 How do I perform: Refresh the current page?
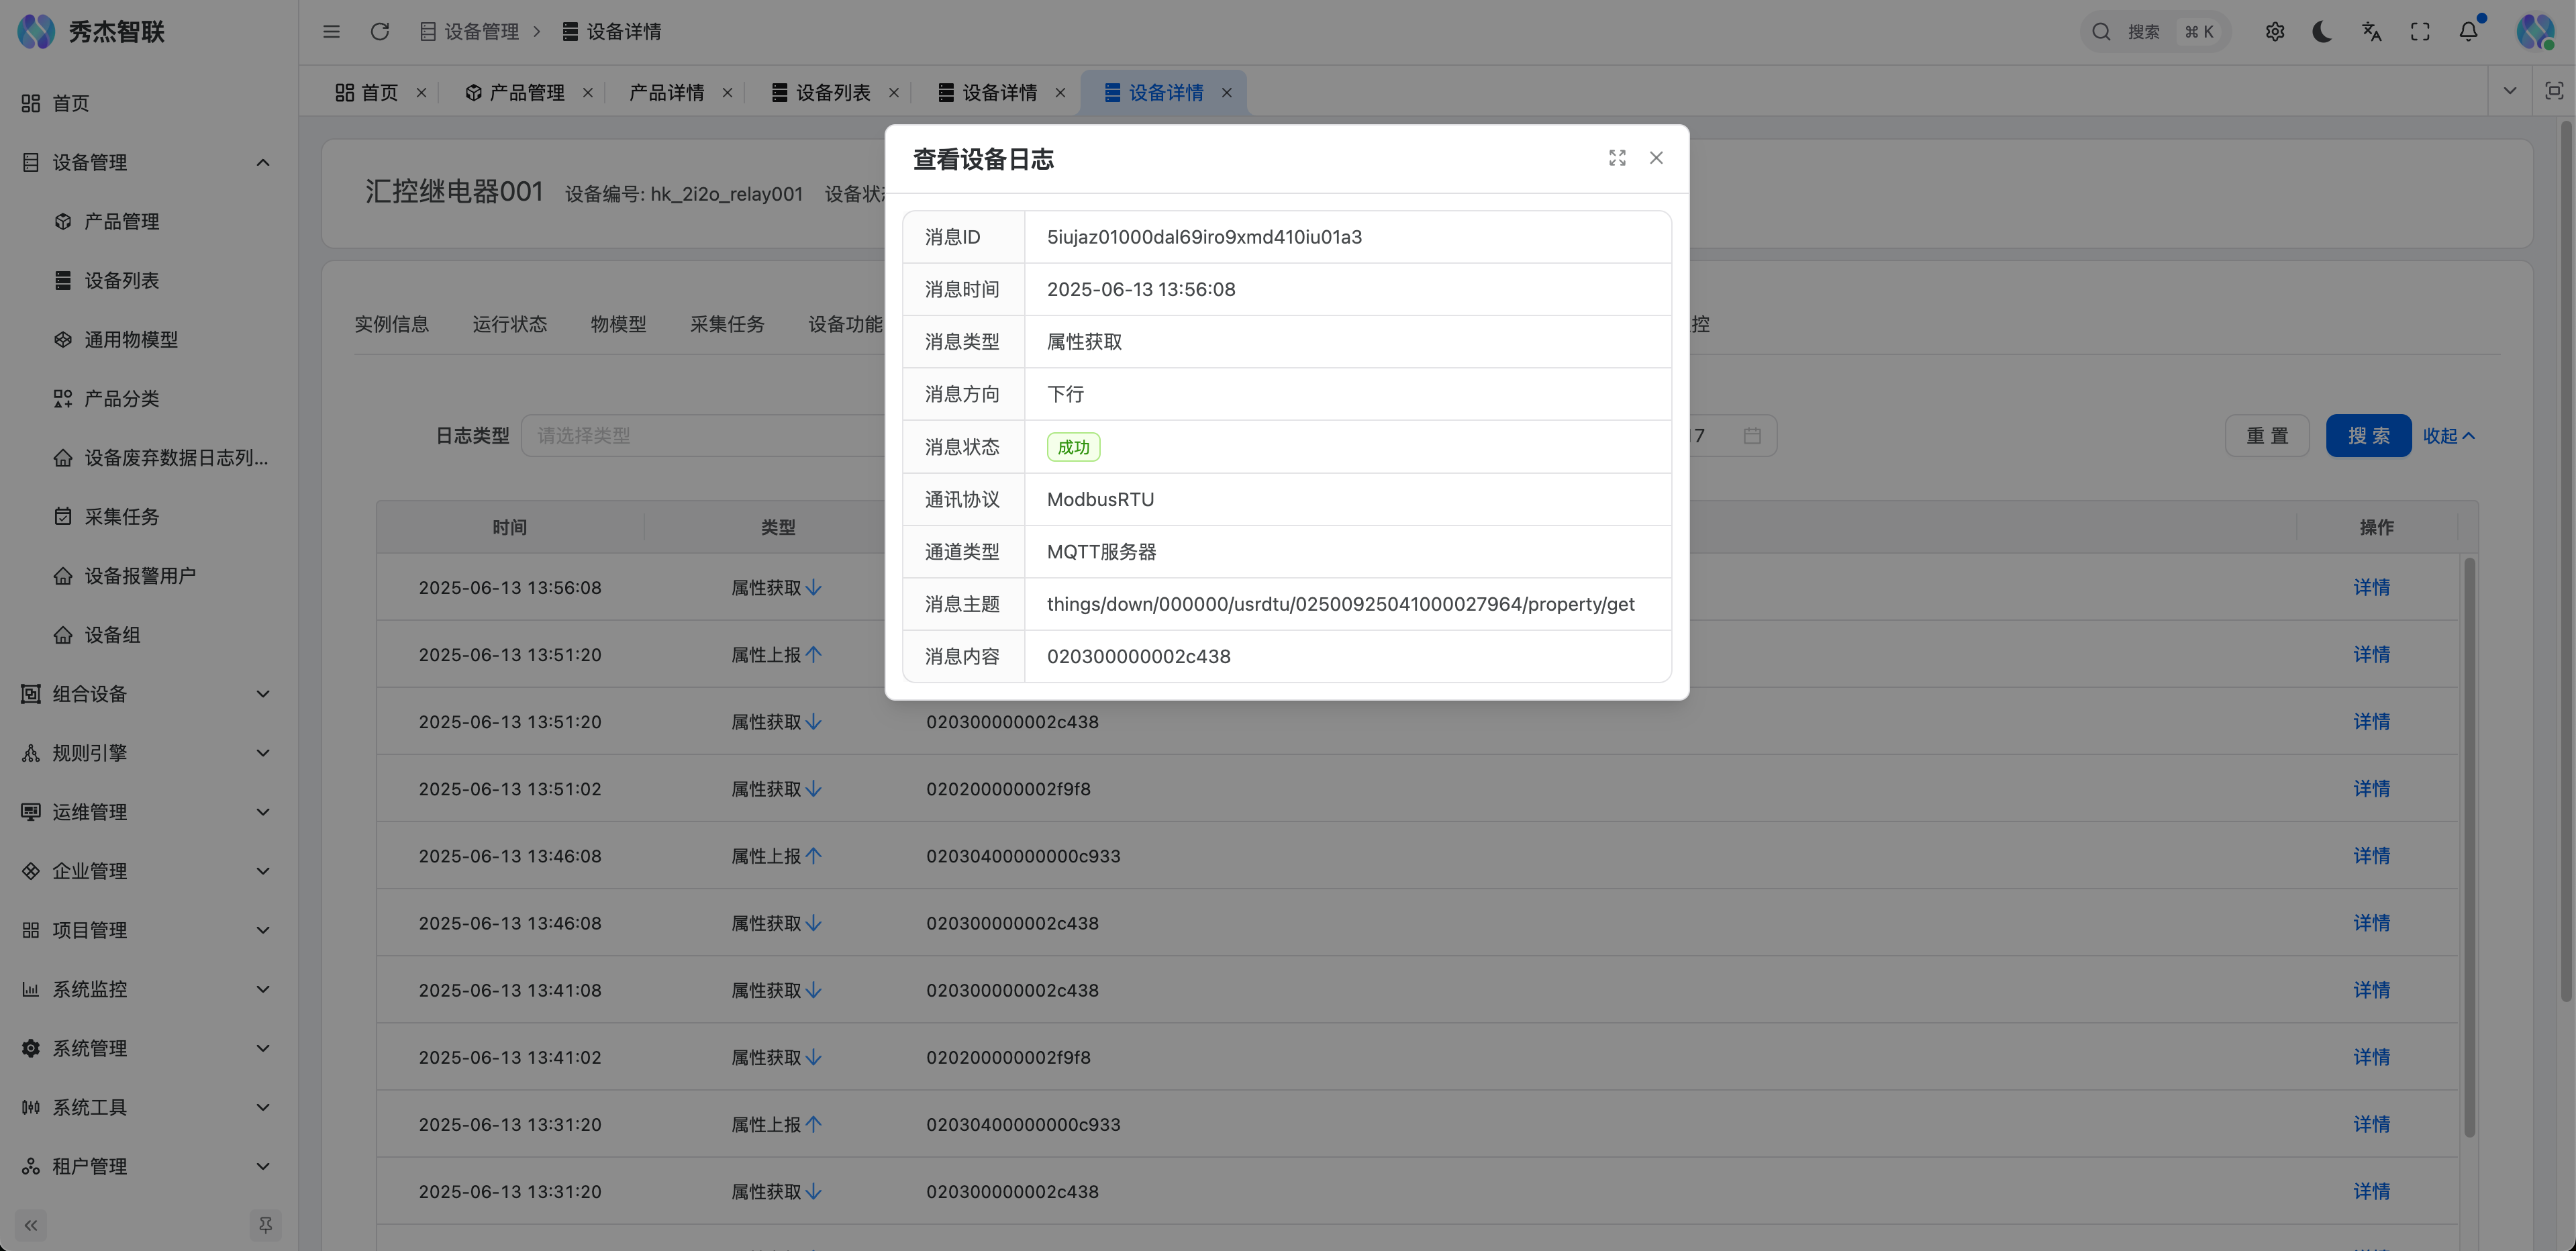pos(380,31)
